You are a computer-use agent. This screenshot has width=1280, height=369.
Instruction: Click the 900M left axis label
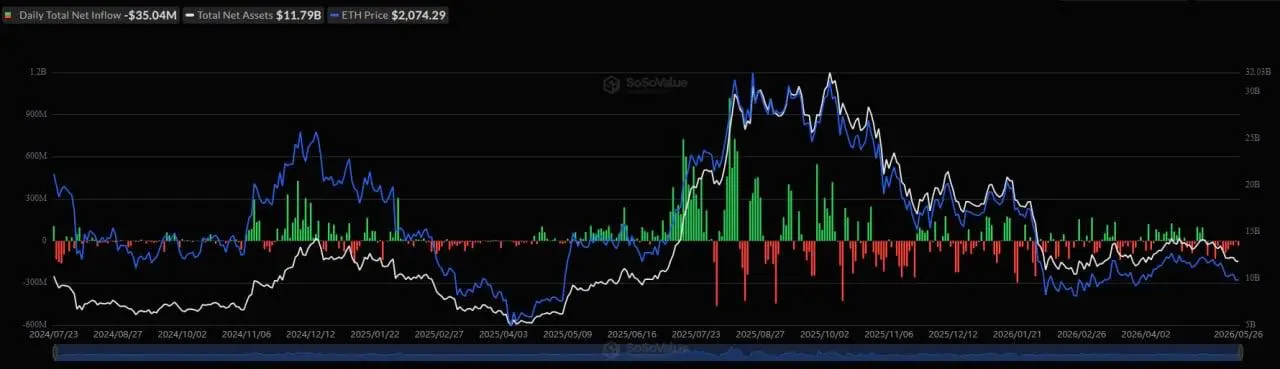(37, 115)
